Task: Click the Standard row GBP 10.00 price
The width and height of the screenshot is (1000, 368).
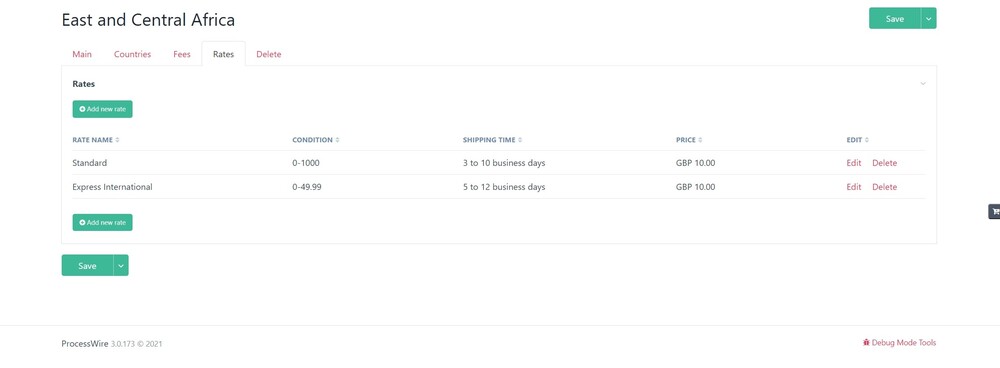Action: [696, 163]
